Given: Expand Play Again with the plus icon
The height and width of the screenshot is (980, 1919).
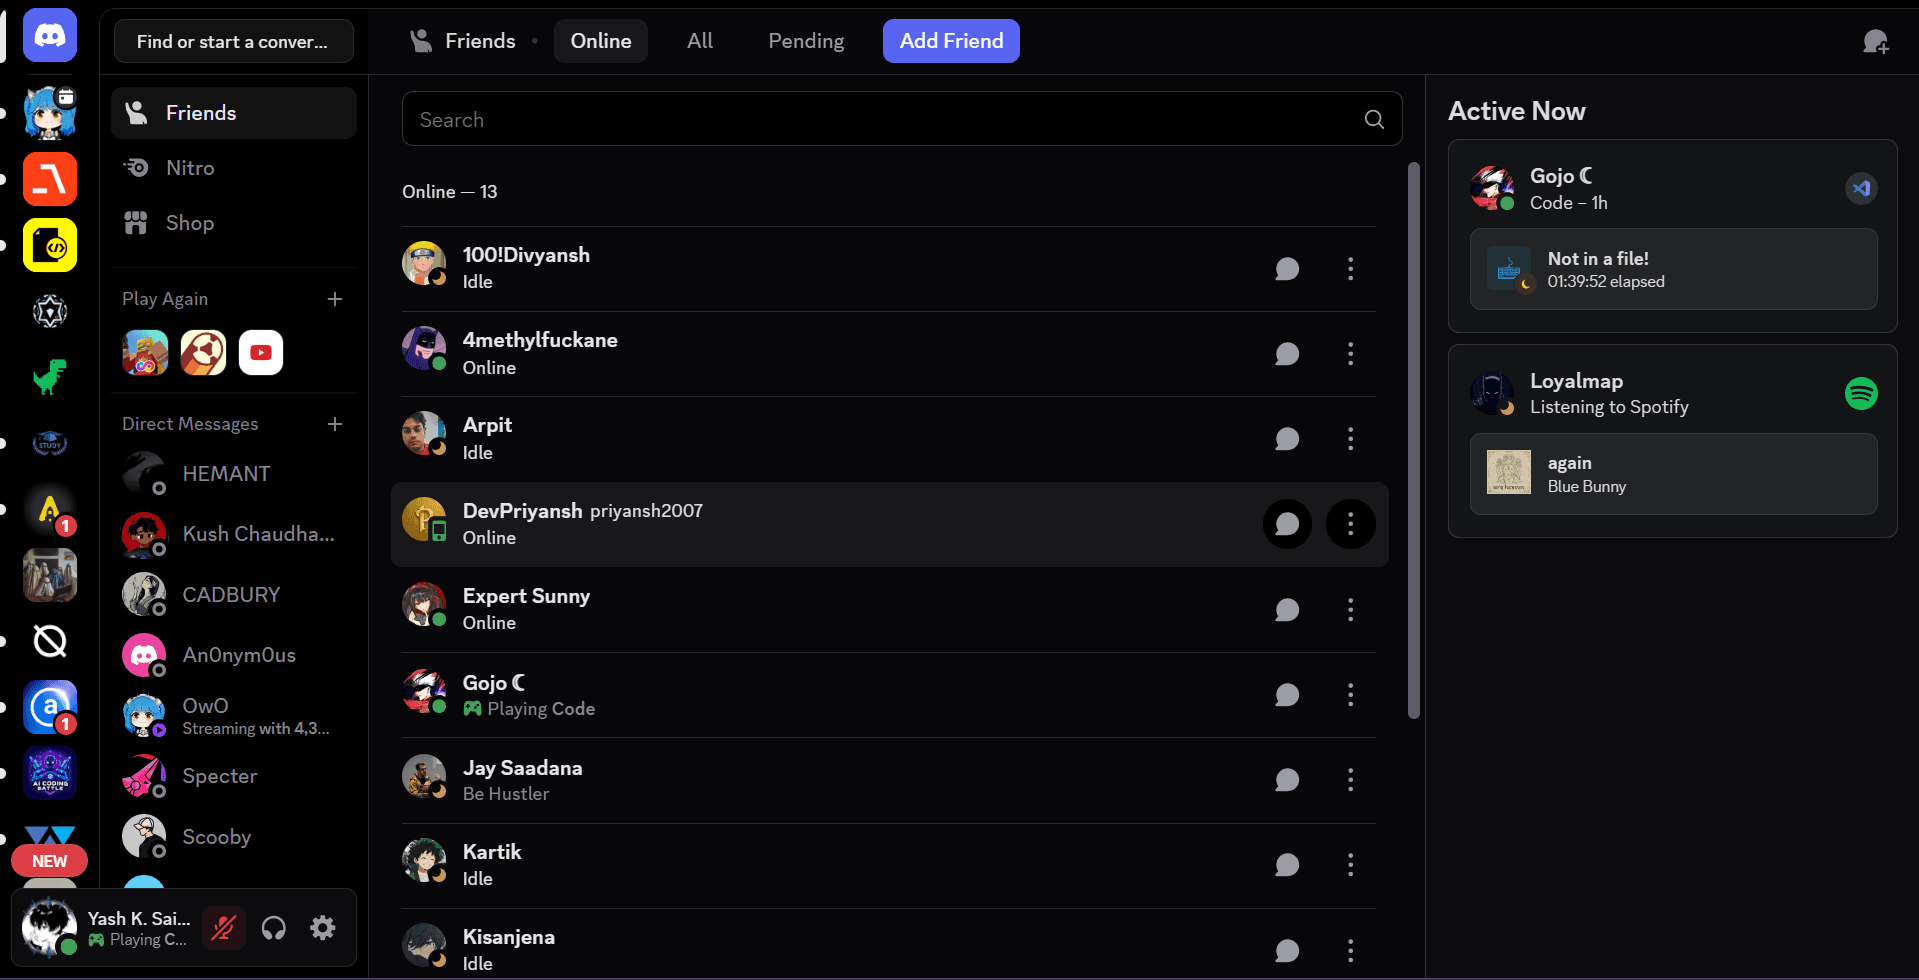Looking at the screenshot, I should click(335, 298).
